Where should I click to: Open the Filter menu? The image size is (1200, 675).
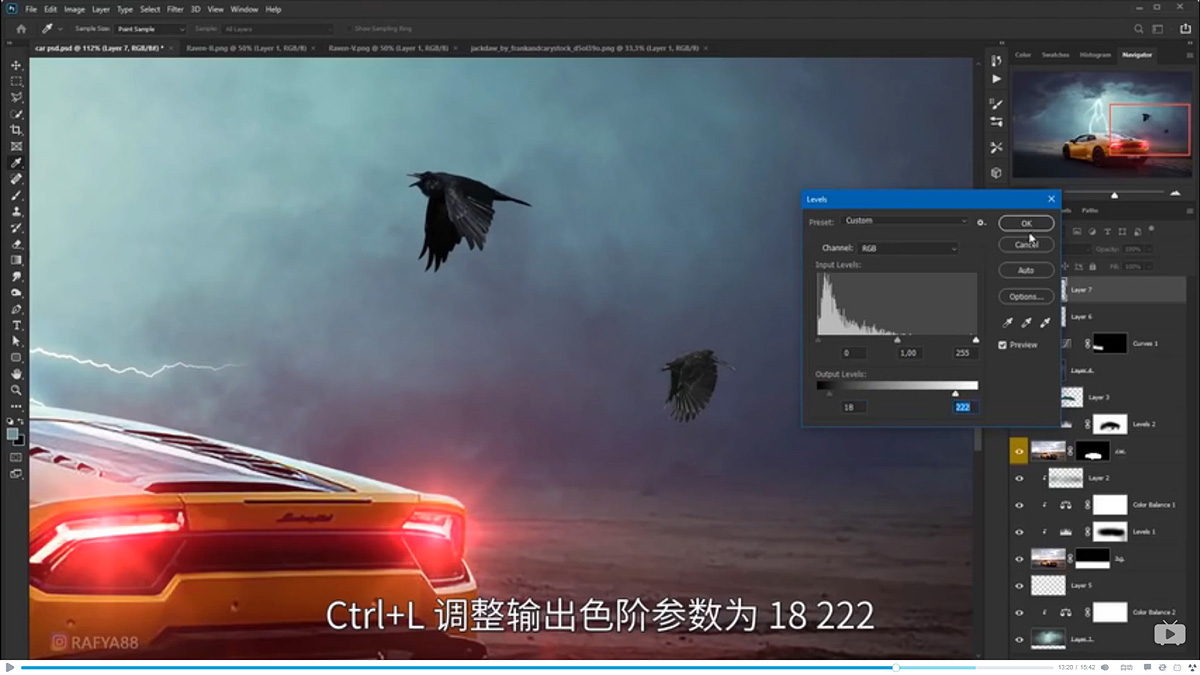pos(175,8)
